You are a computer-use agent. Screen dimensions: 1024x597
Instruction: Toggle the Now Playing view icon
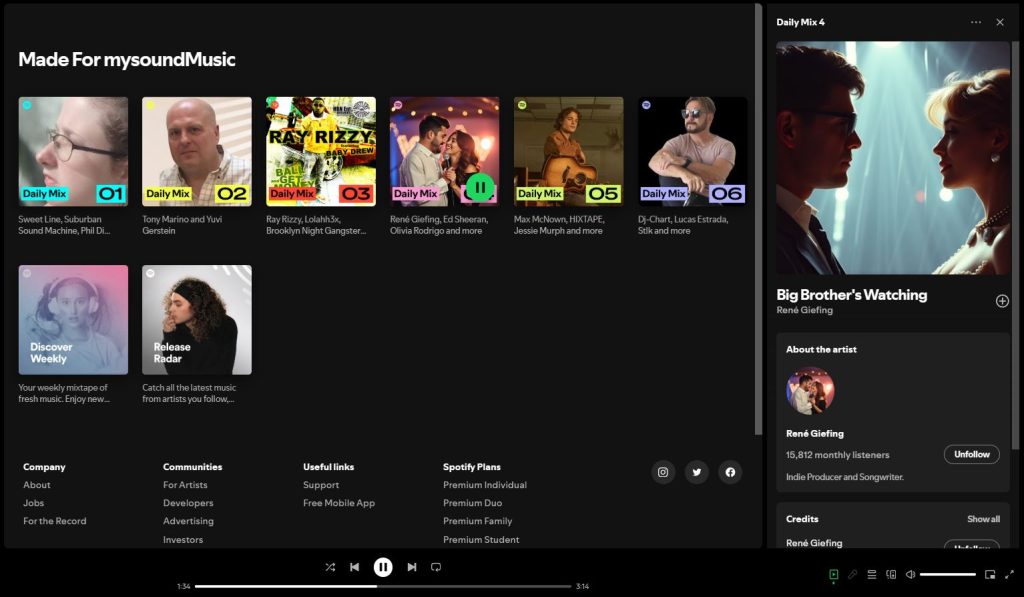pos(833,574)
